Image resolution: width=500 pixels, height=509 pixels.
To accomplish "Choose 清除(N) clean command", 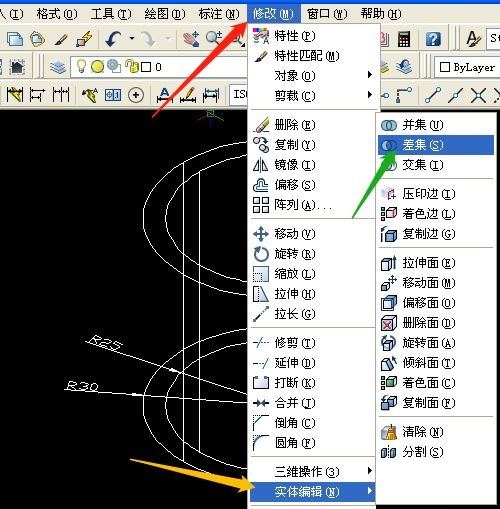I will coord(436,432).
